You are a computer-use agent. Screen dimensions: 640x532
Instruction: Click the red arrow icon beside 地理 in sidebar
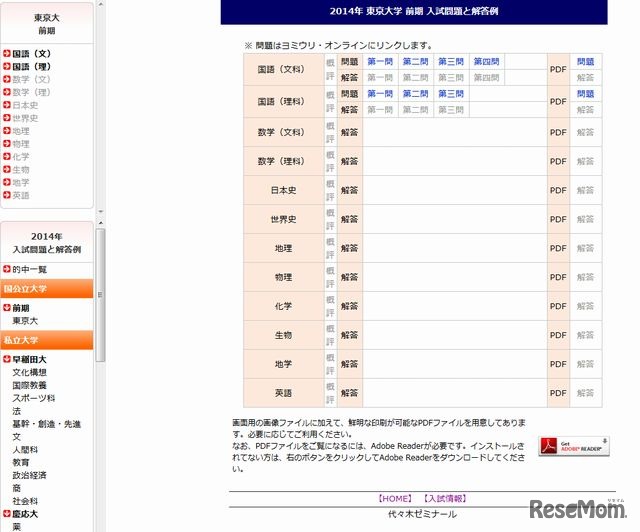pos(7,131)
